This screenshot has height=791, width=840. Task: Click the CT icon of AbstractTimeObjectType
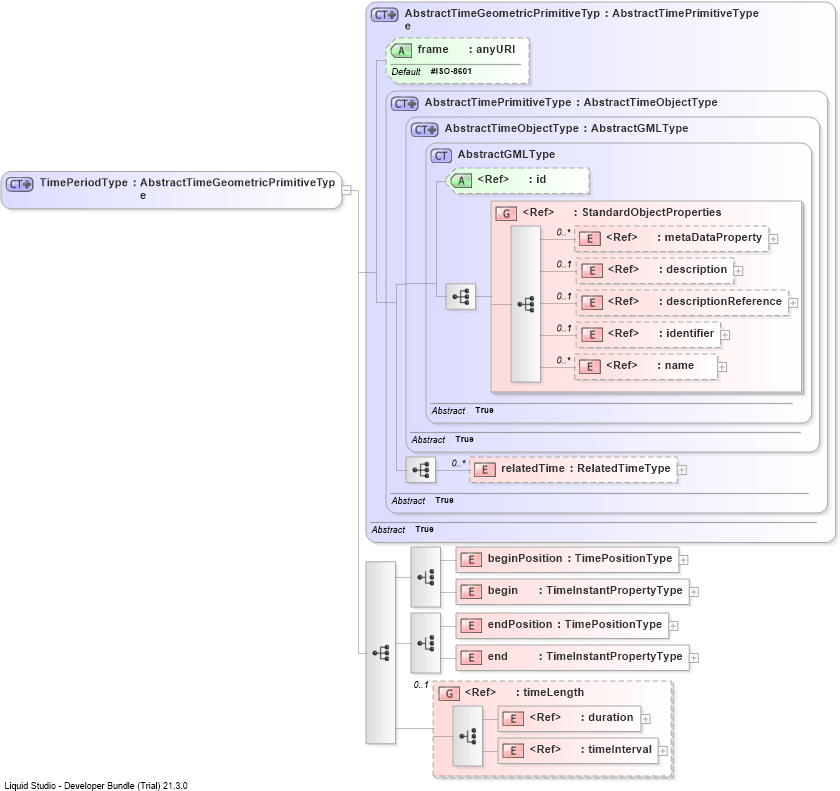(x=424, y=130)
